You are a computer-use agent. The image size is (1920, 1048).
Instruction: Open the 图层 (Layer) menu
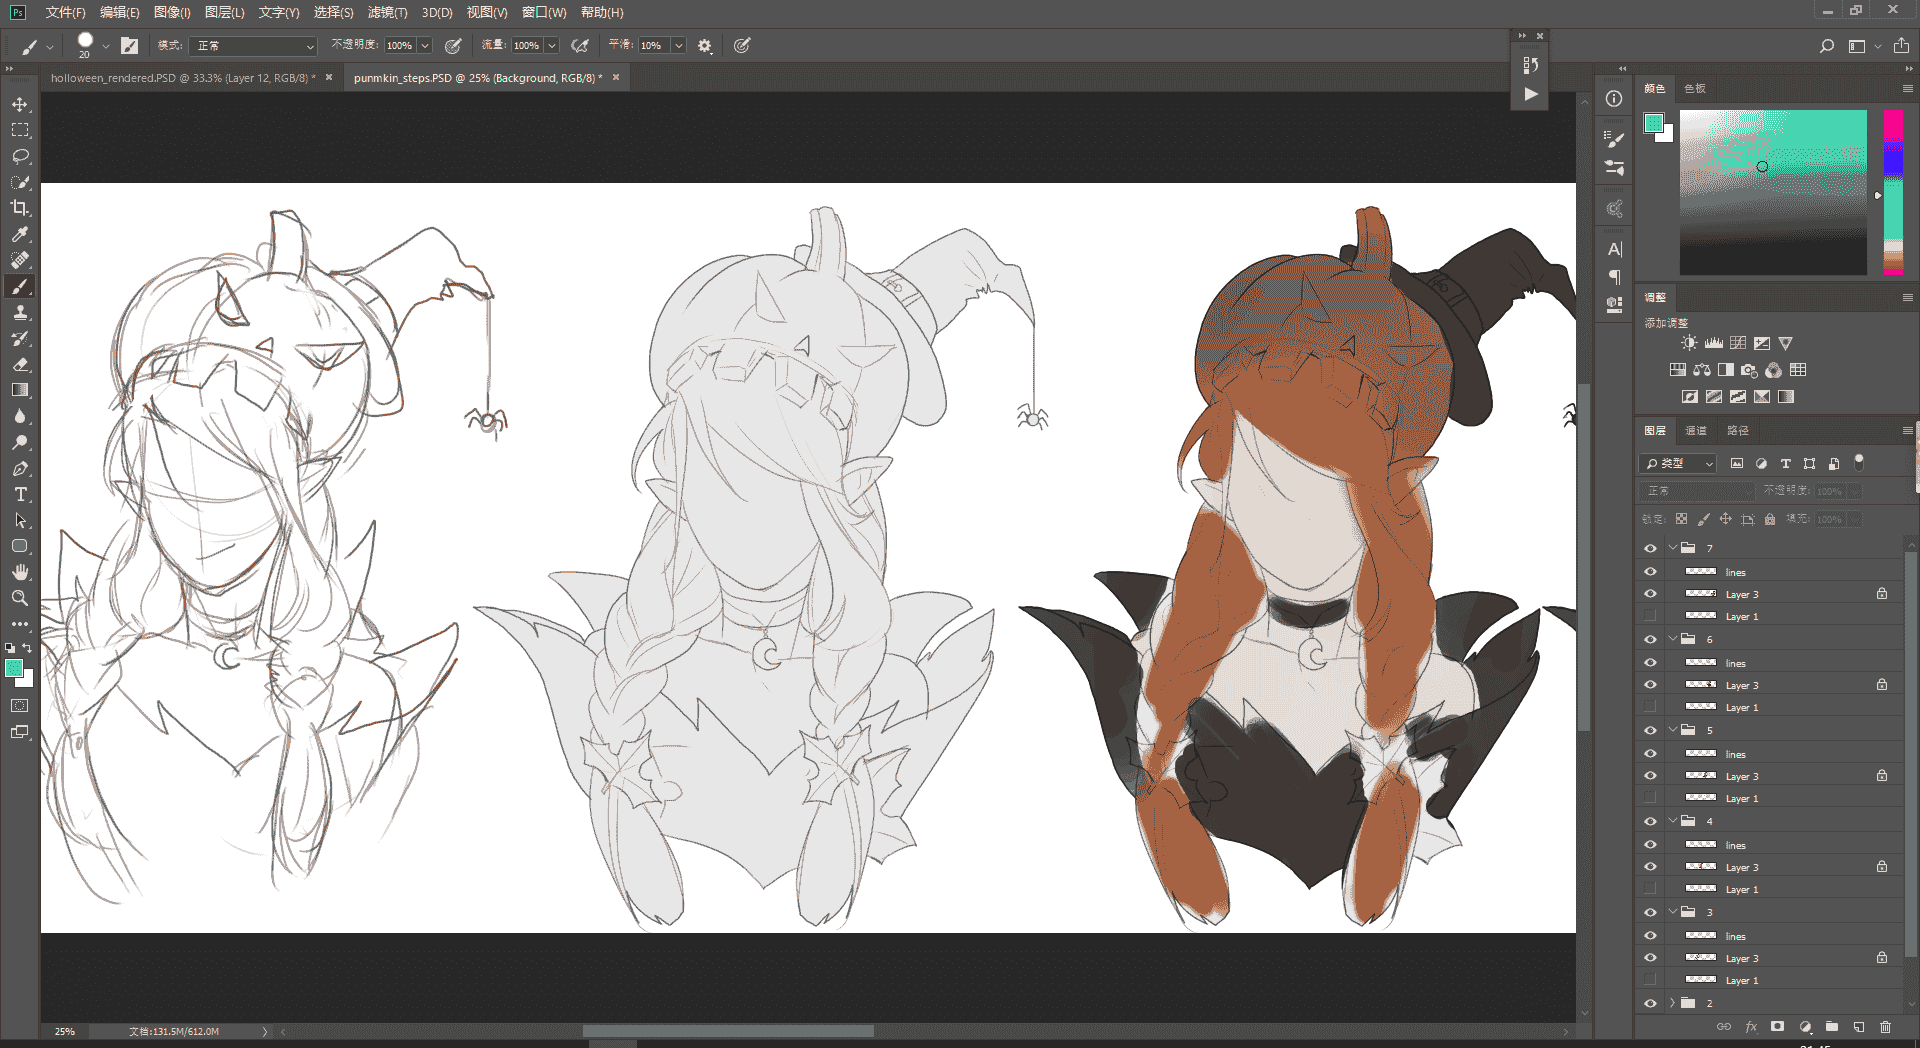[x=224, y=12]
